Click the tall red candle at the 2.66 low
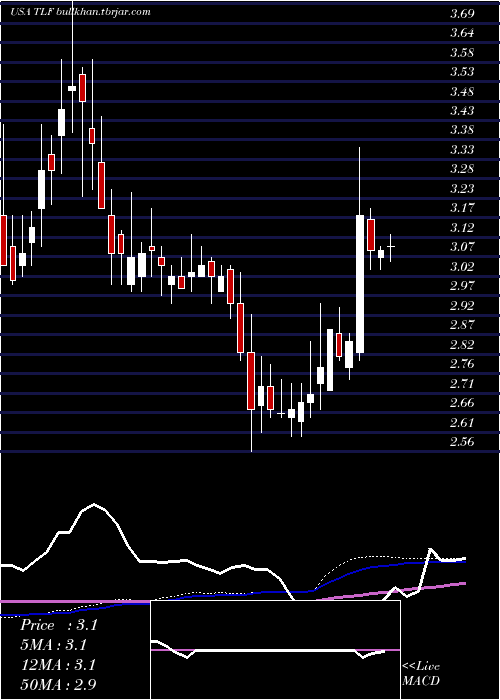 pos(251,381)
